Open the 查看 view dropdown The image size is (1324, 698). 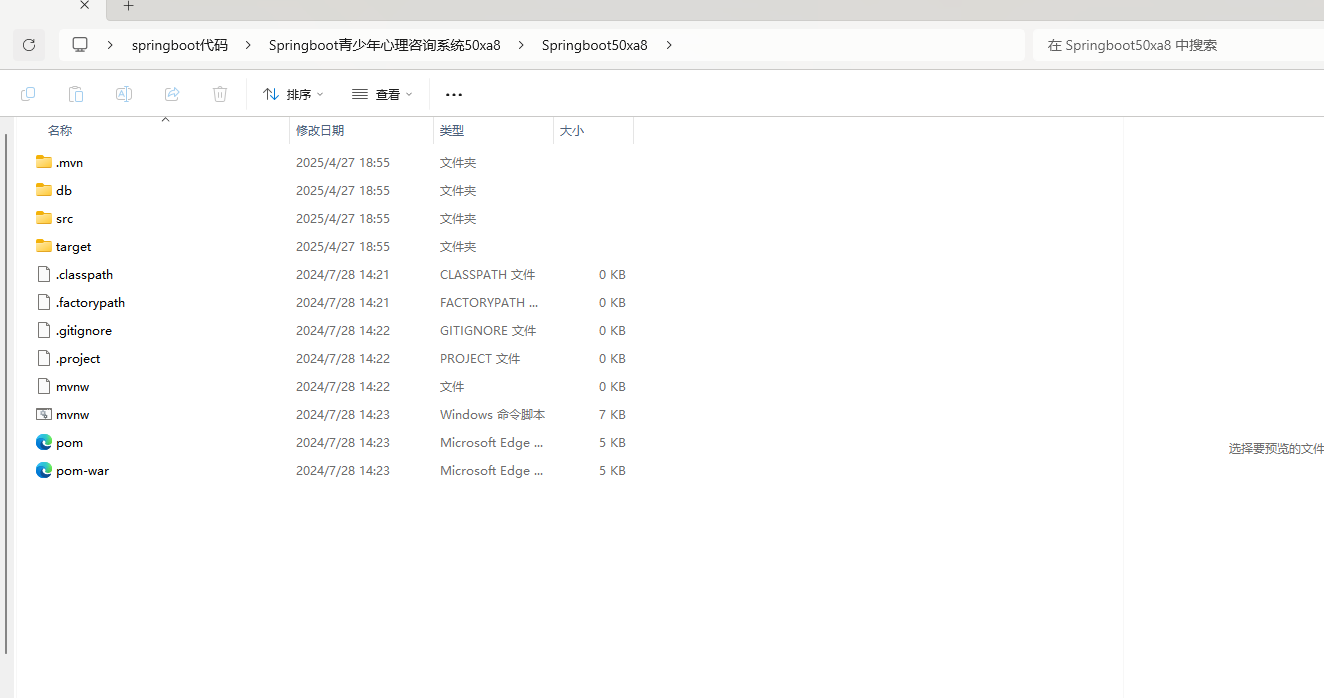click(382, 94)
